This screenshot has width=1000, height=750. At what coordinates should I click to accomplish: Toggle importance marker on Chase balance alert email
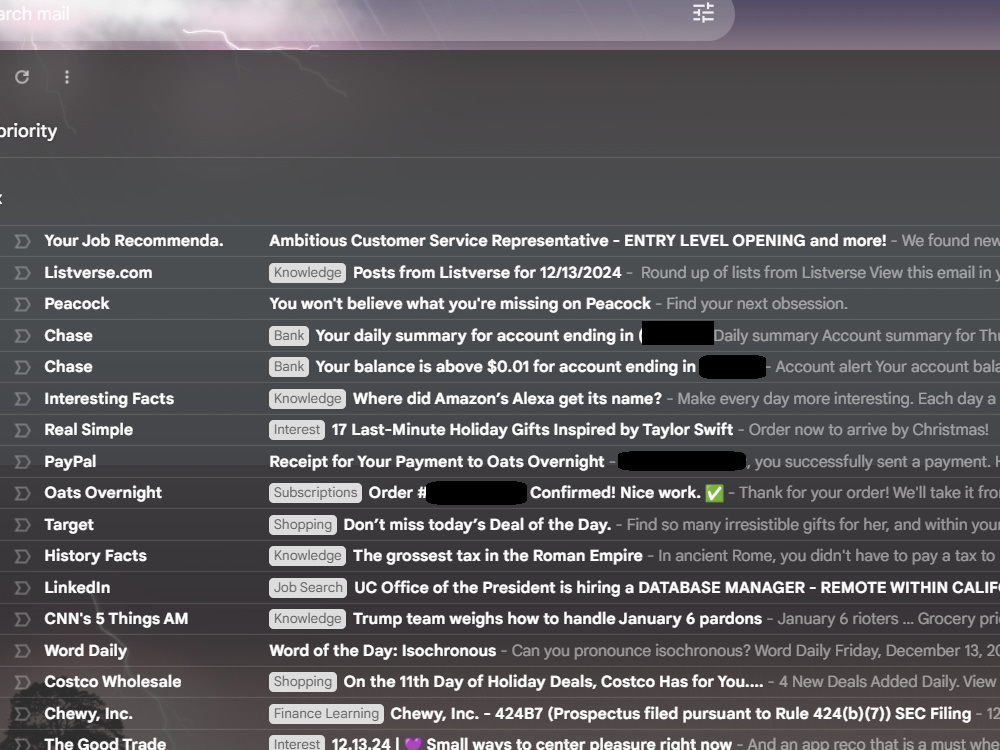pyautogui.click(x=22, y=367)
